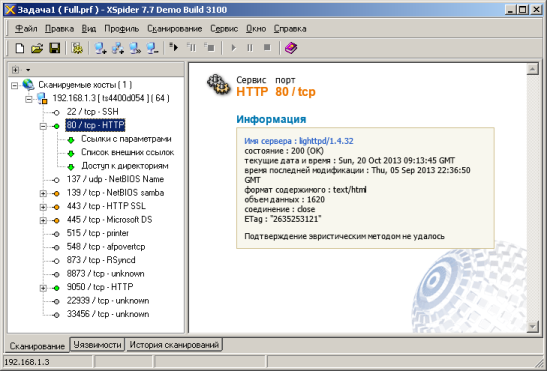Click the green arrow beside Доступ к директориям

(71, 167)
